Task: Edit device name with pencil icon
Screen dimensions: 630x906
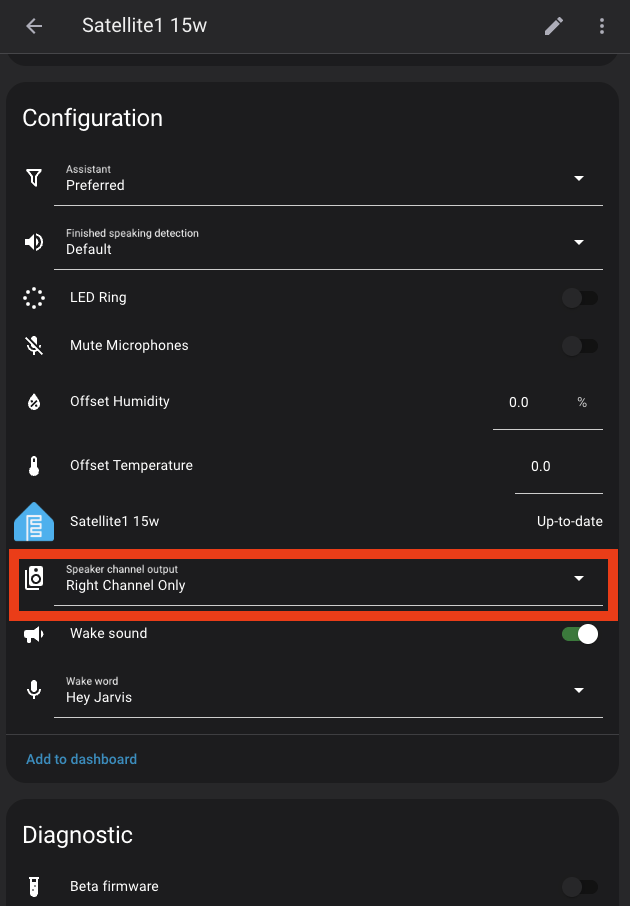Action: pos(554,26)
